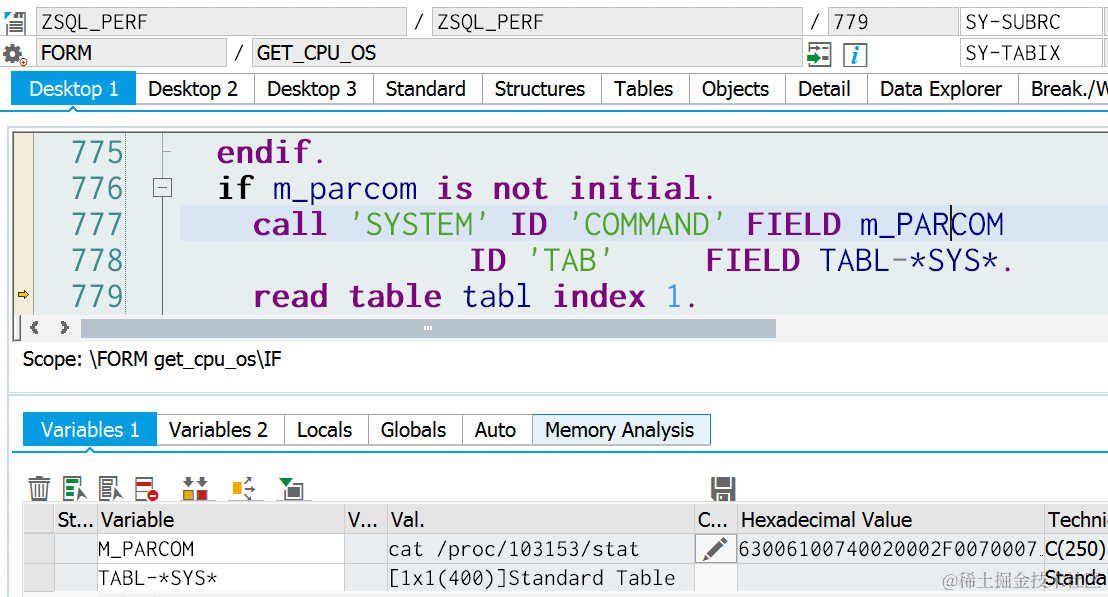Screen dimensions: 1108x597
Task: Click the line number field showing 779
Action: pyautogui.click(x=892, y=22)
